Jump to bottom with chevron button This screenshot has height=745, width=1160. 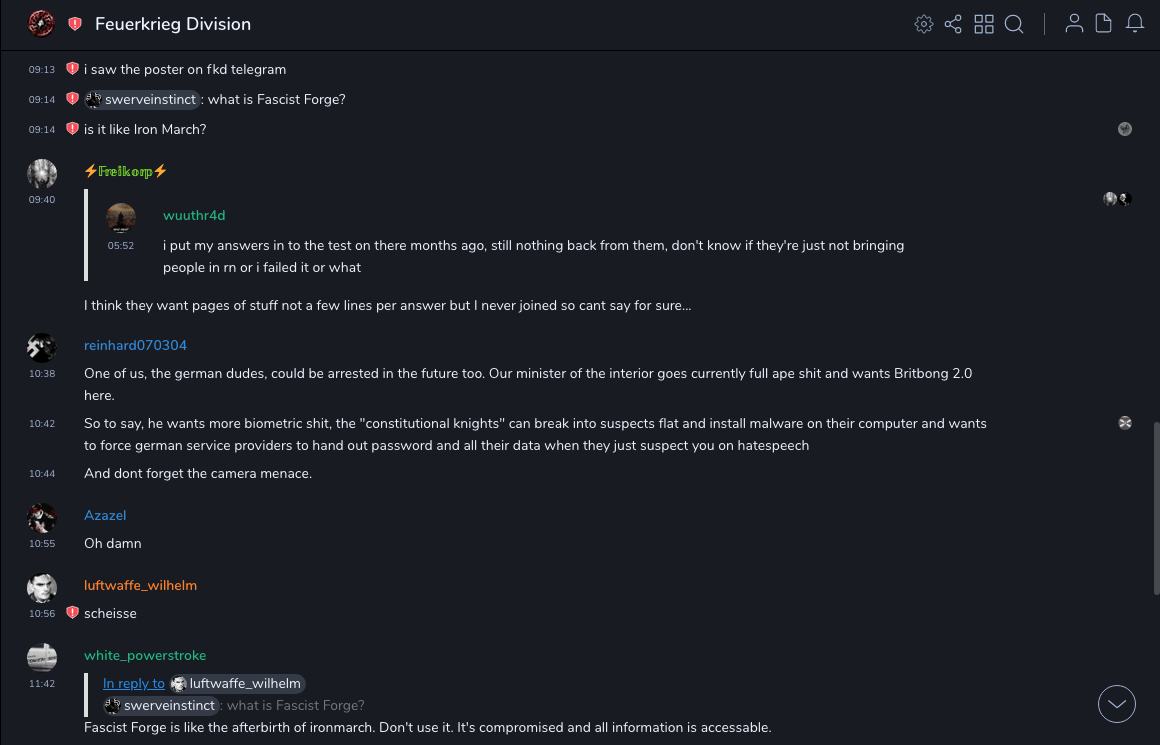1117,704
